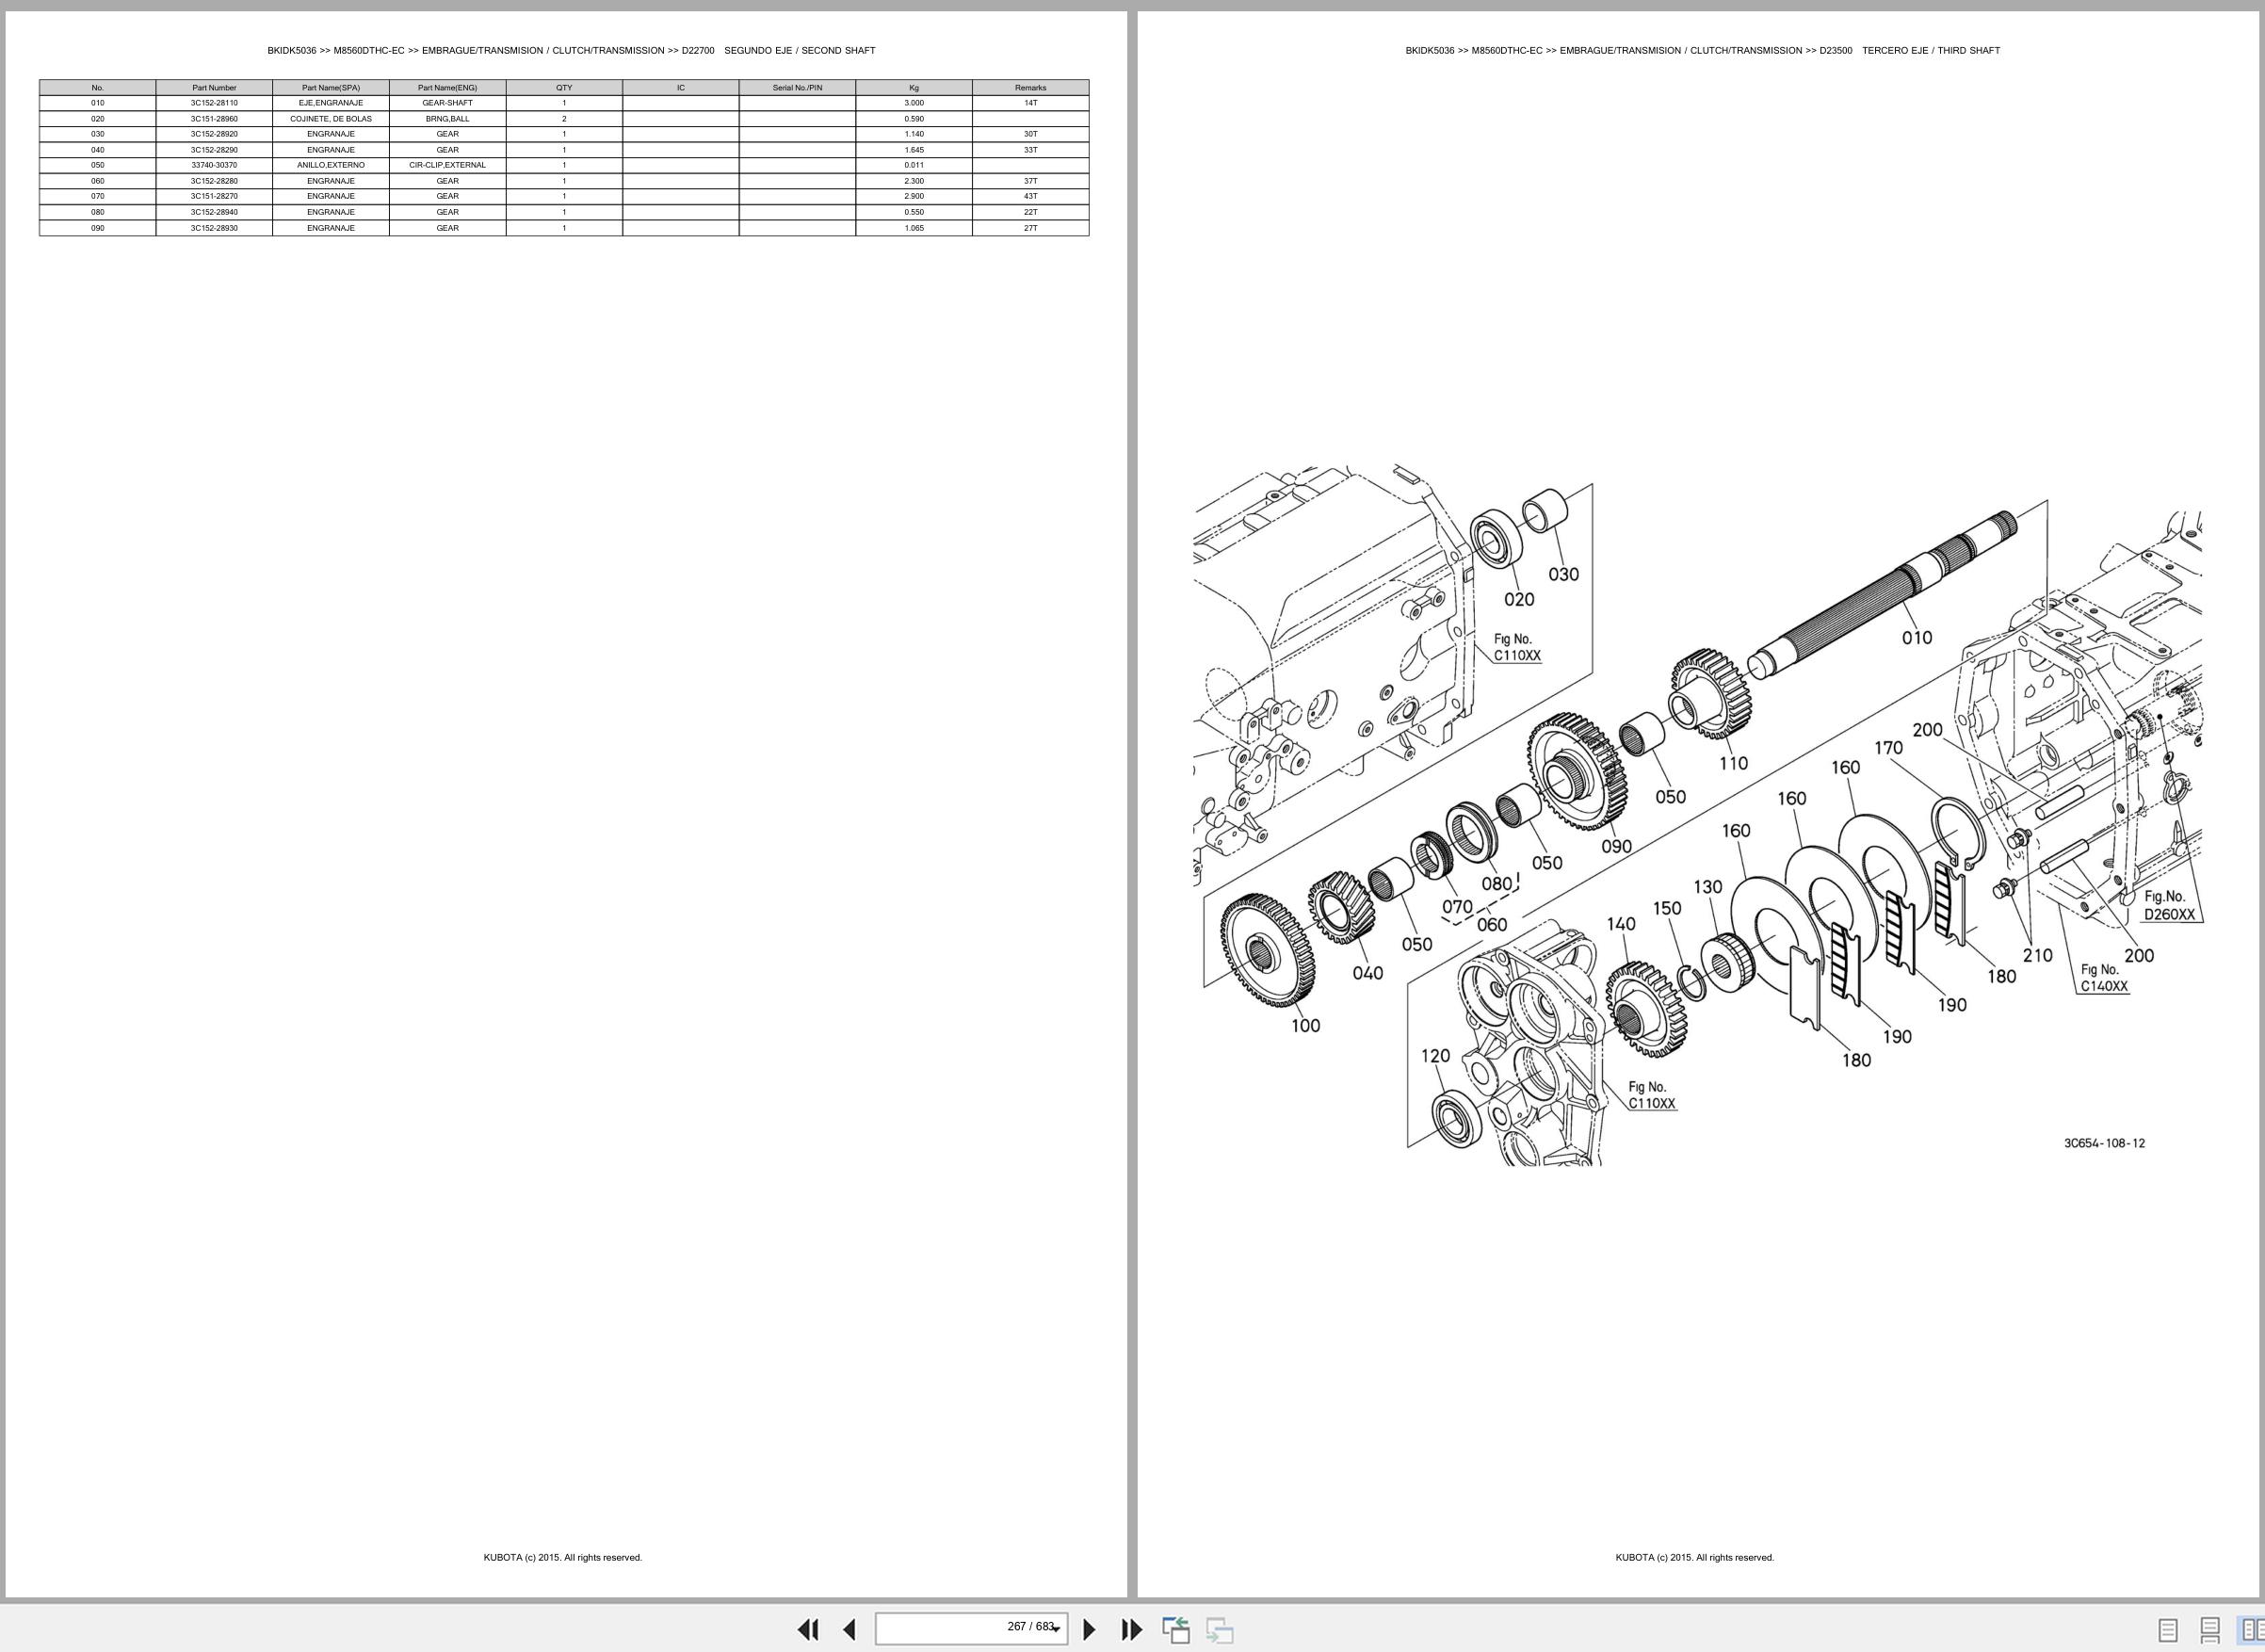Click the Kg column header

(x=914, y=88)
